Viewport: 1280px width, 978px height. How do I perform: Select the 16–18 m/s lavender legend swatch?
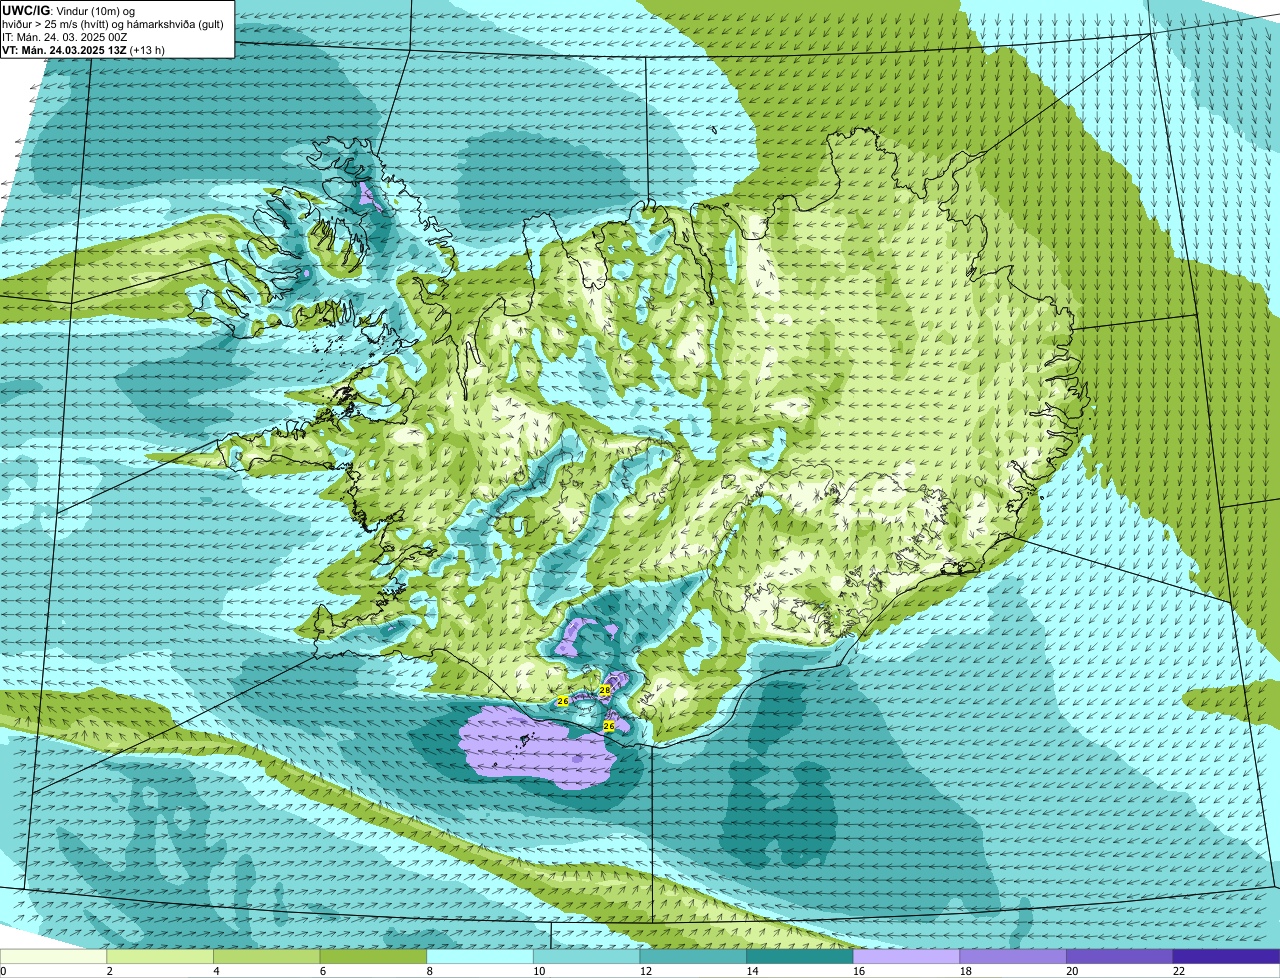[906, 957]
